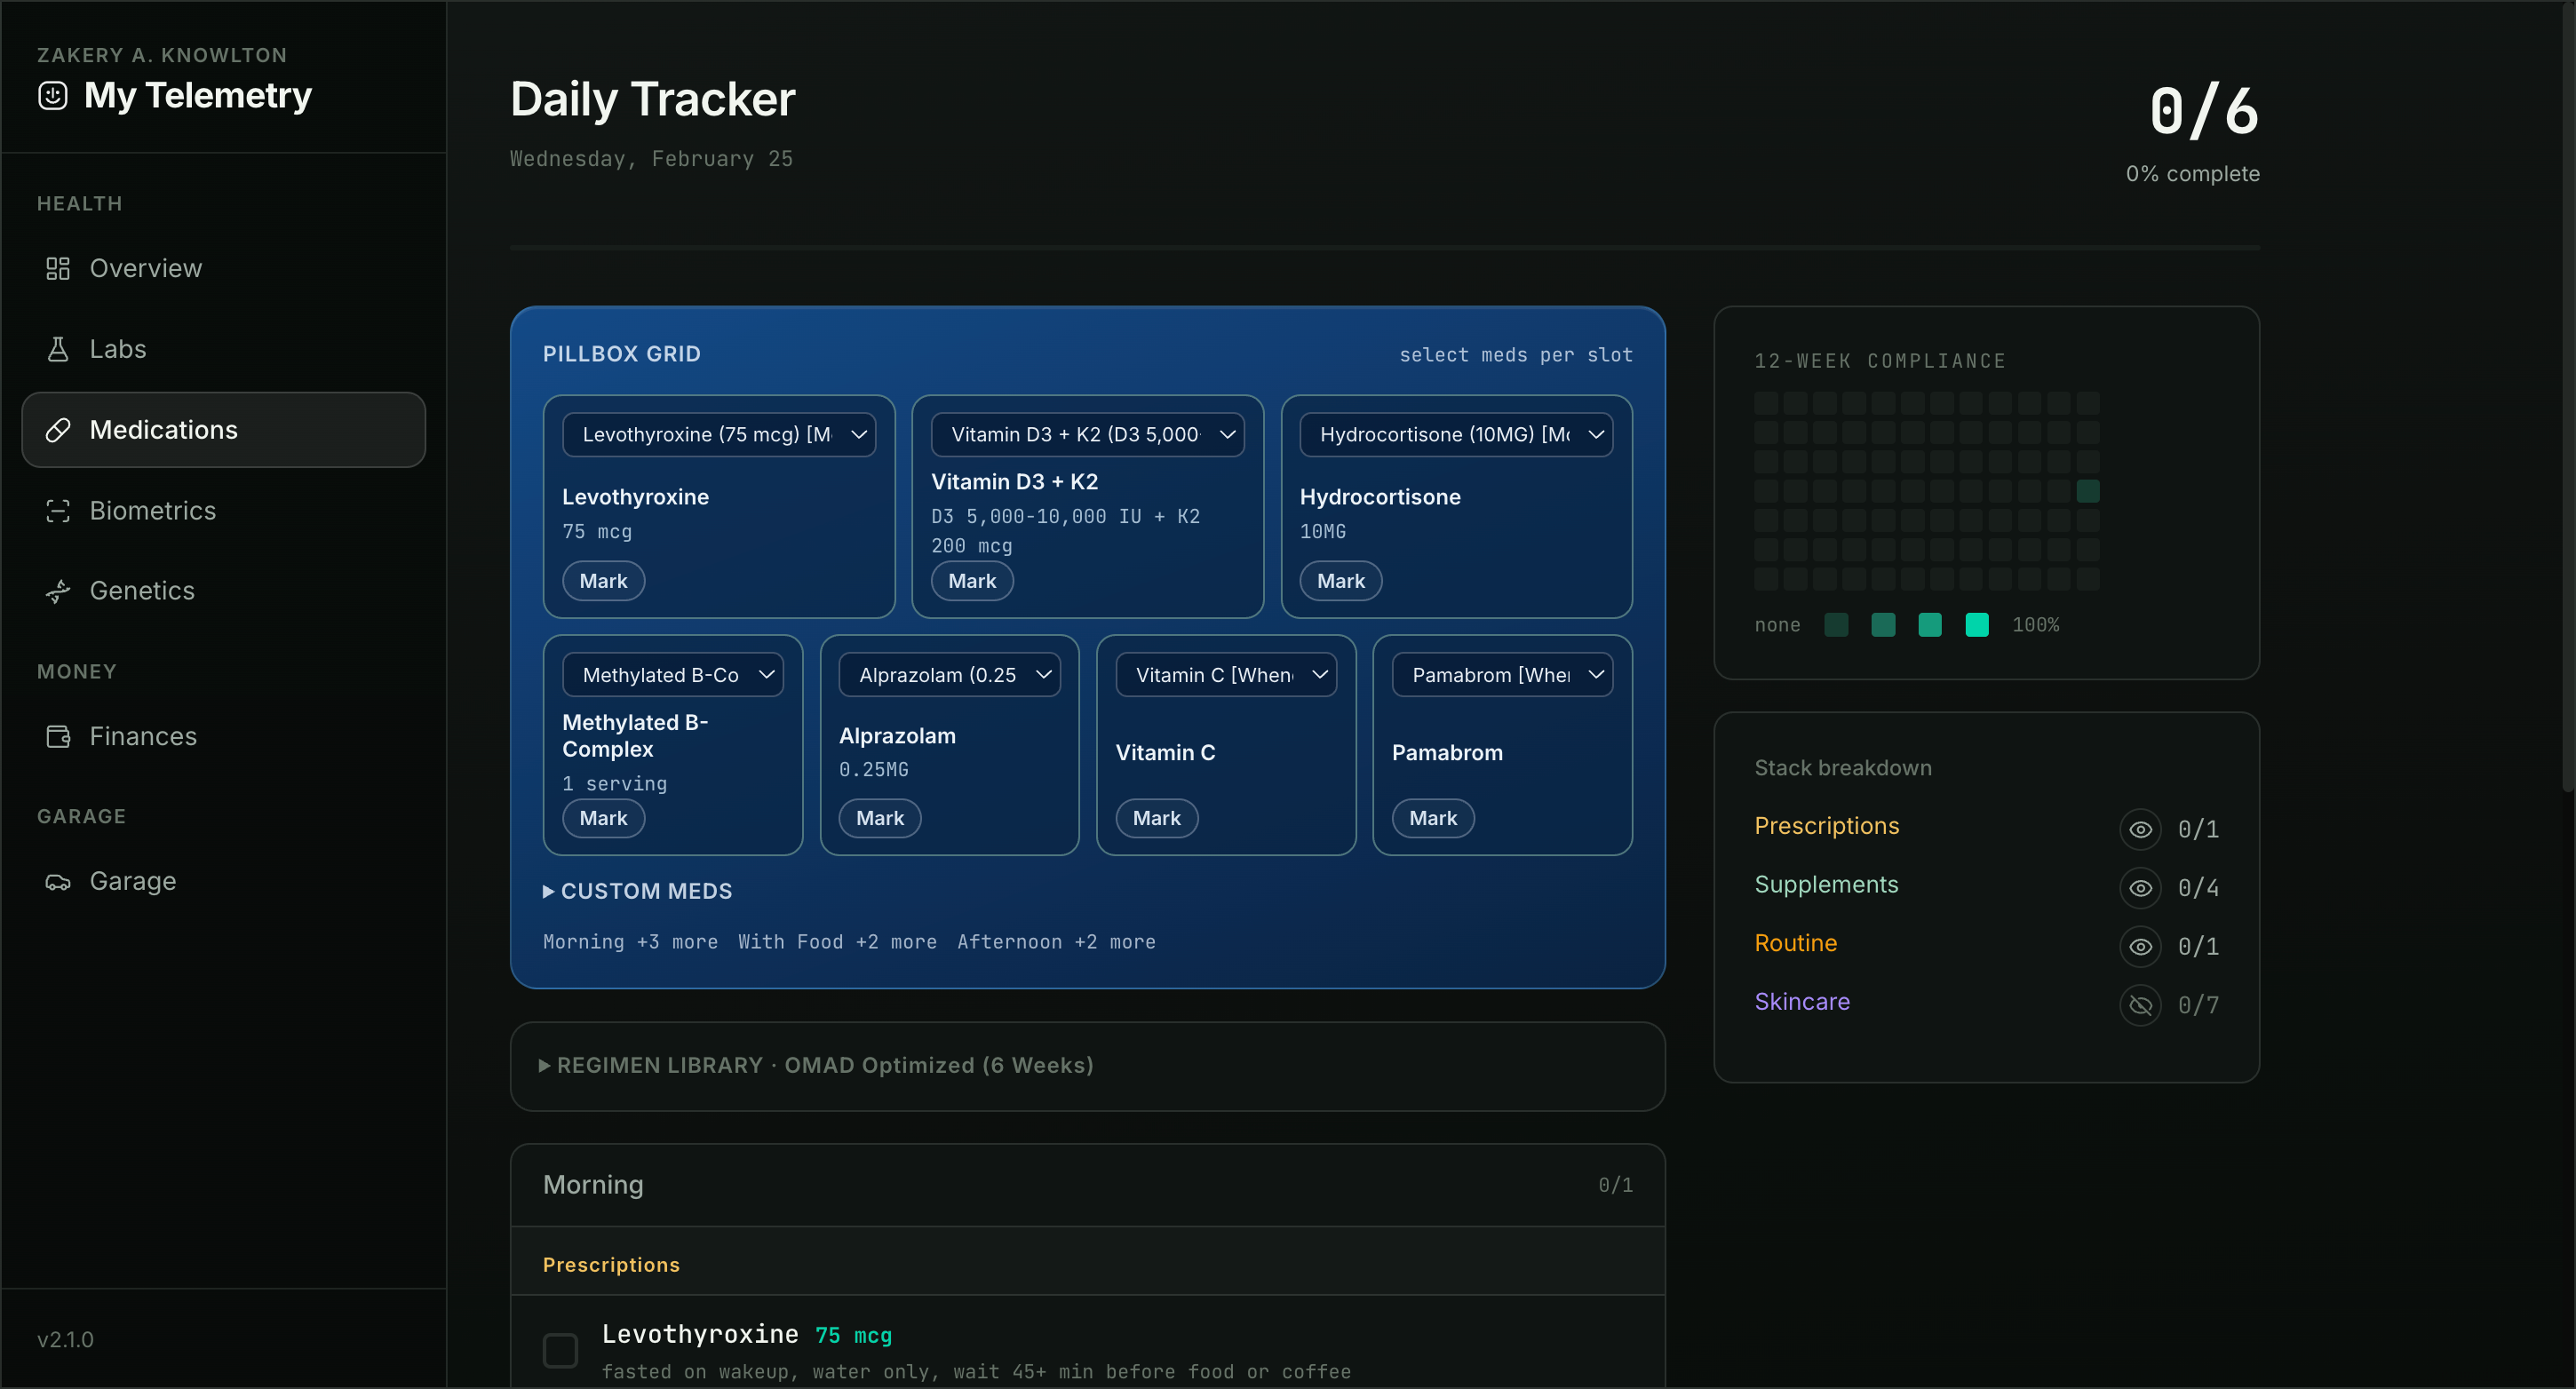Select the Medications pill icon
Image resolution: width=2576 pixels, height=1389 pixels.
coord(58,429)
